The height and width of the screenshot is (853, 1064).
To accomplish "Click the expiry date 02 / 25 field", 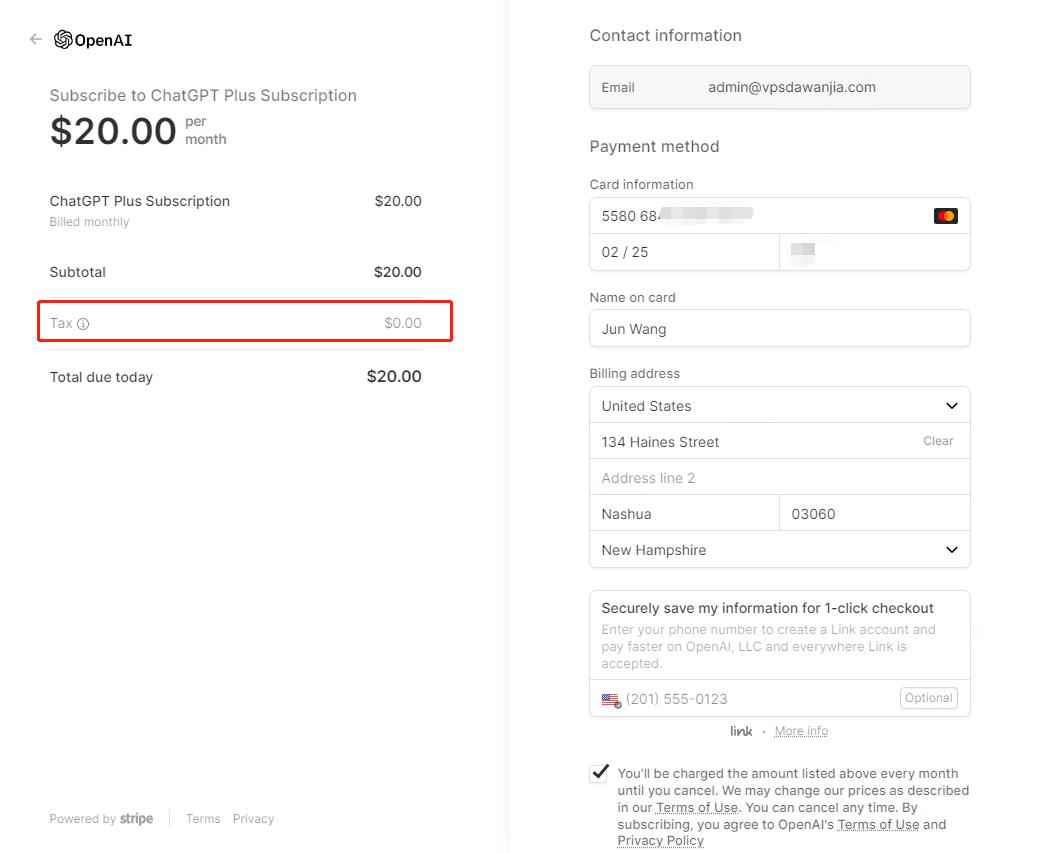I will tap(684, 252).
